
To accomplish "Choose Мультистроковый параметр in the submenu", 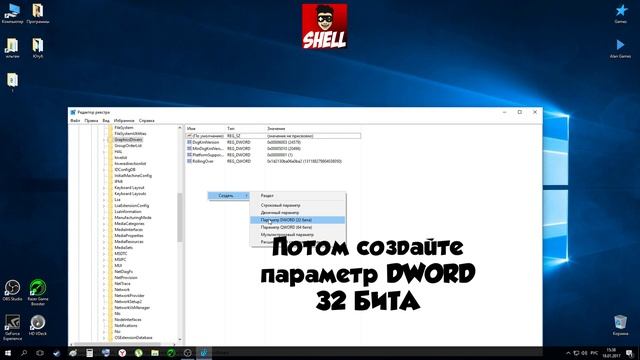I will pos(298,235).
